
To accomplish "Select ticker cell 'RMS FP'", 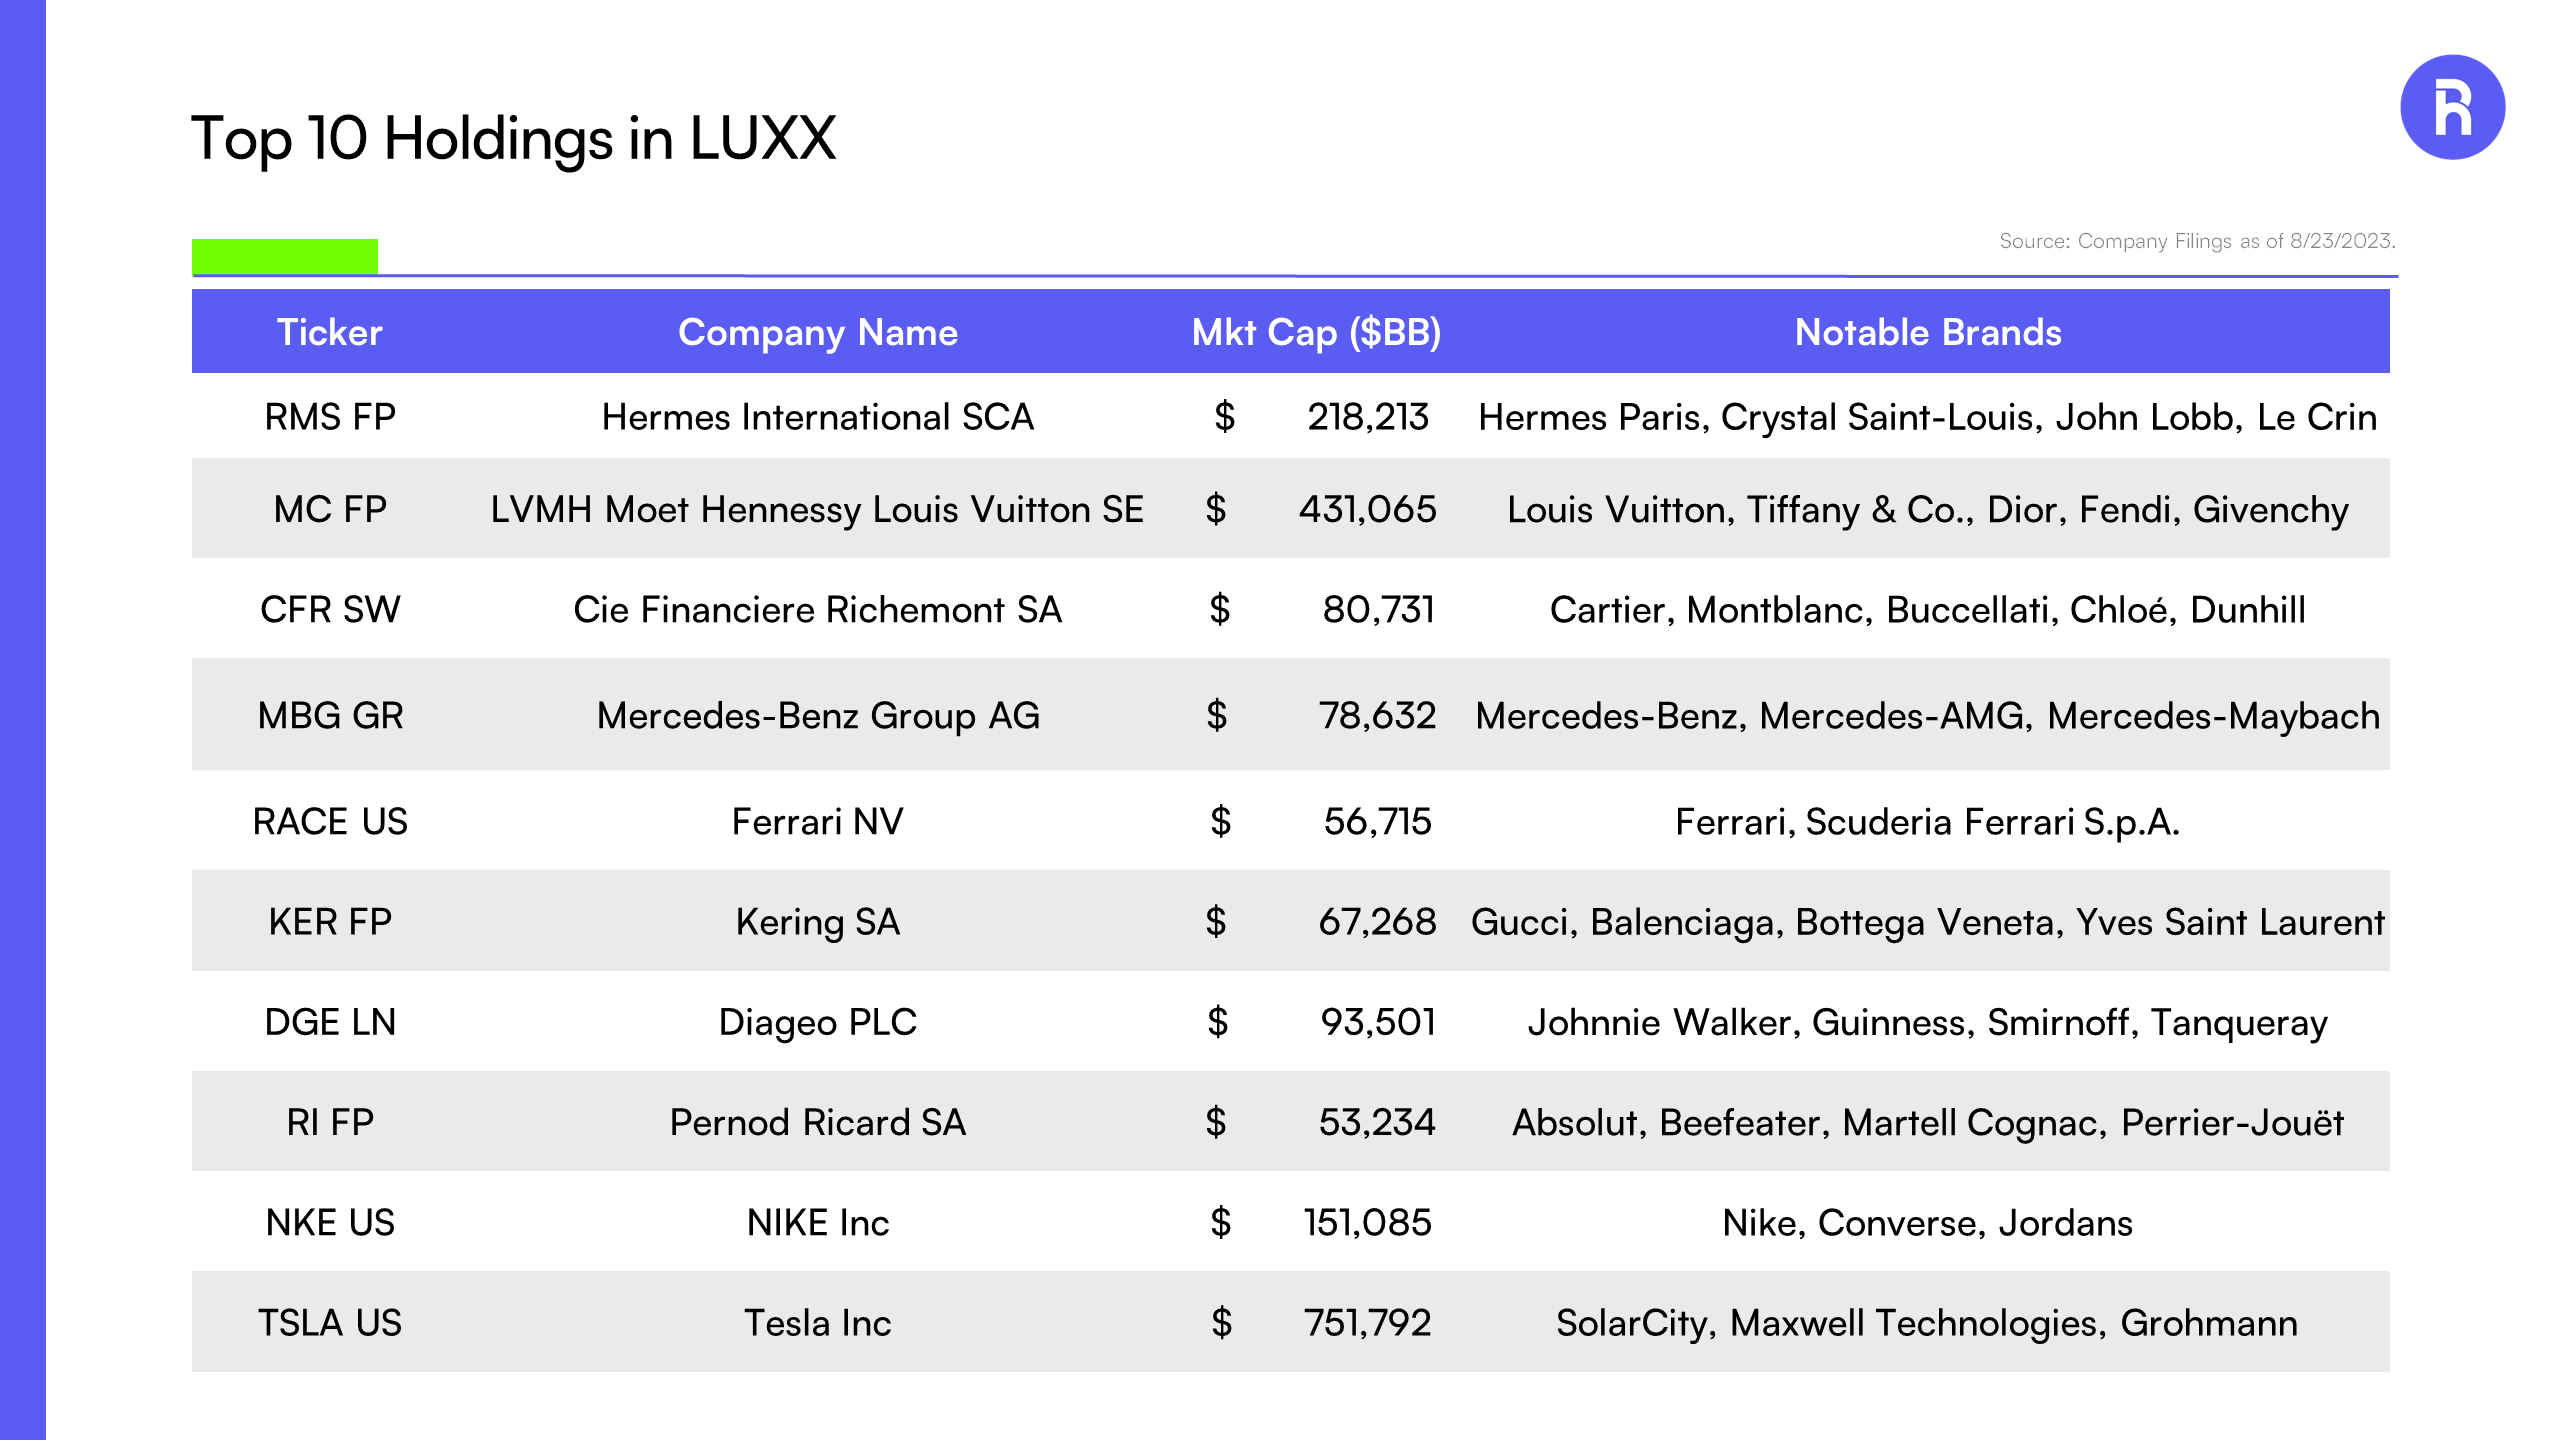I will click(330, 417).
